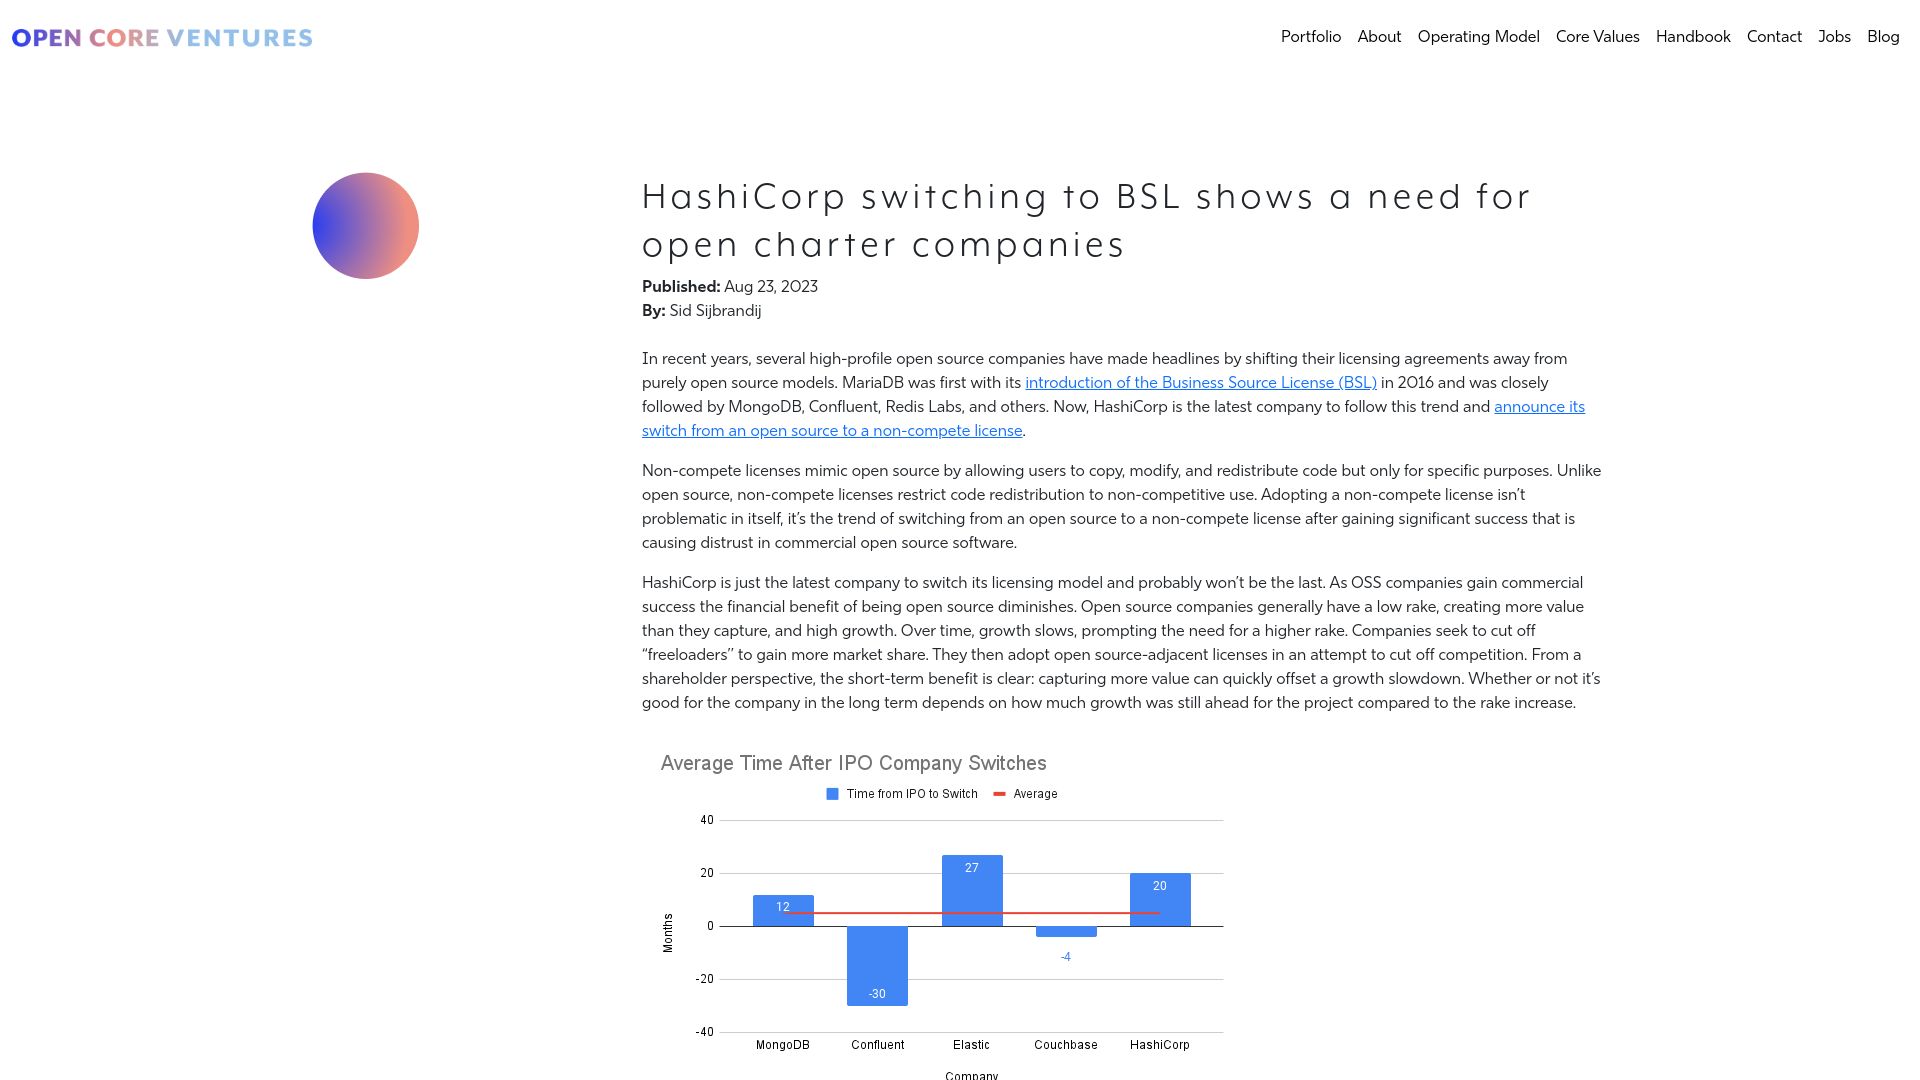Click the MongoDB bar labeled 12
1920x1080 pixels.
click(x=783, y=911)
